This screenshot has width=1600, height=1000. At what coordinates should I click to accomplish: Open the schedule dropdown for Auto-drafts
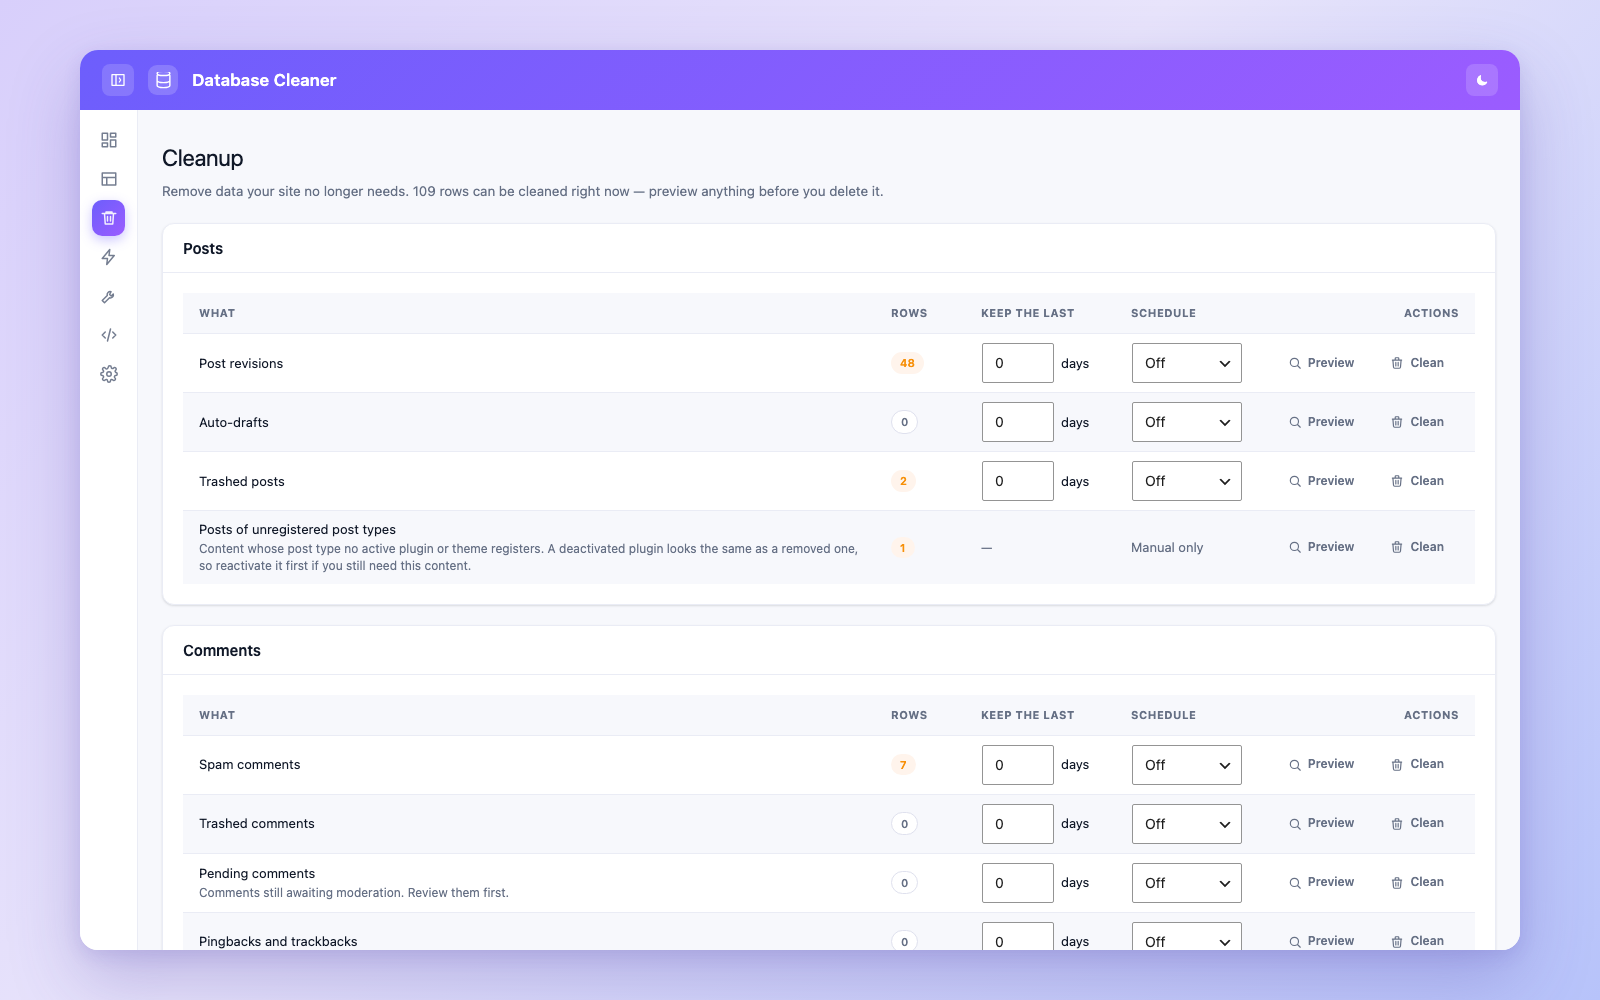tap(1187, 422)
